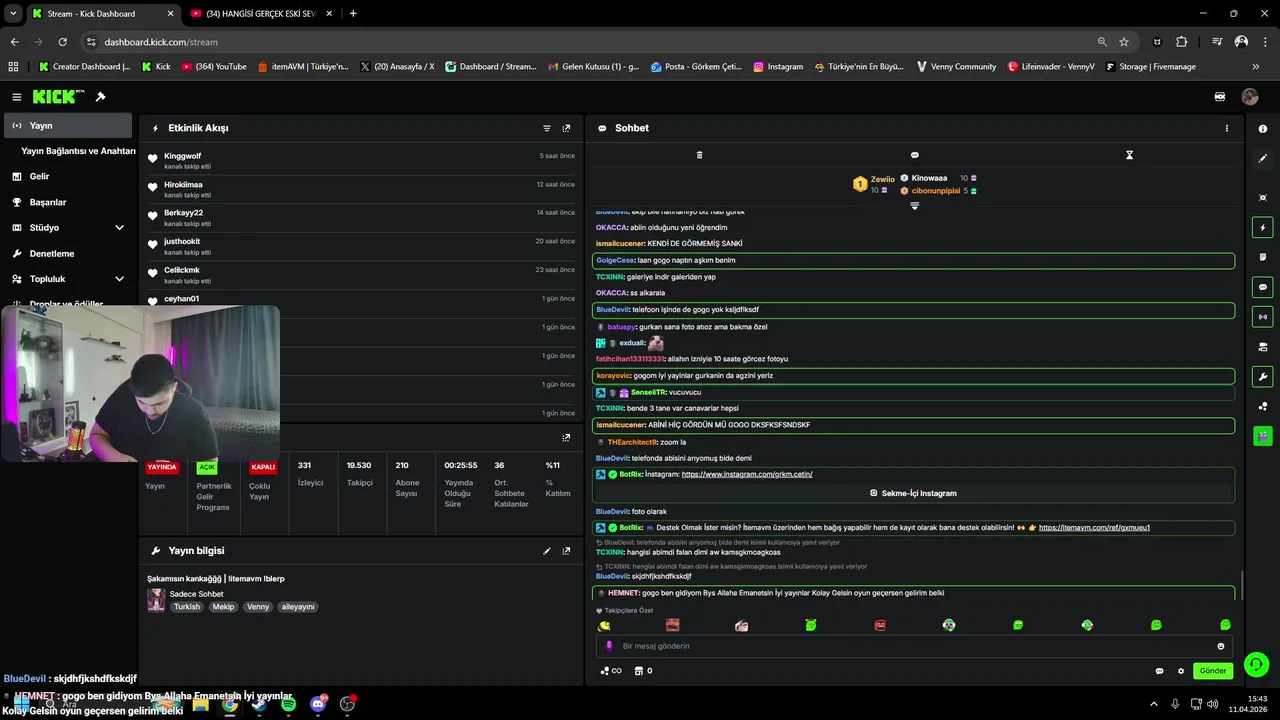
Task: Open the itemavm.com/ref/grxmusu1 link
Action: [x=1094, y=527]
